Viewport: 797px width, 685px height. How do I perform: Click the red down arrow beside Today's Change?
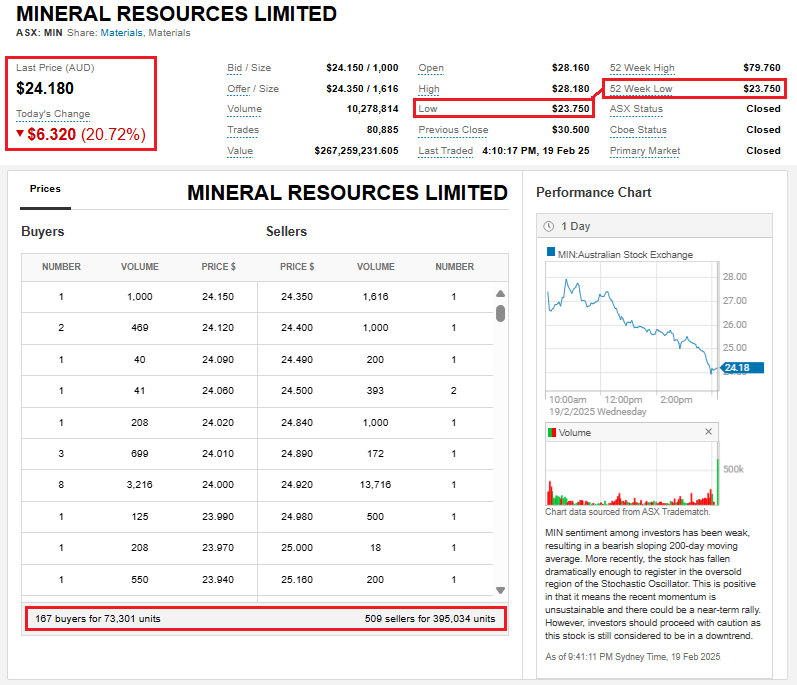pyautogui.click(x=20, y=133)
